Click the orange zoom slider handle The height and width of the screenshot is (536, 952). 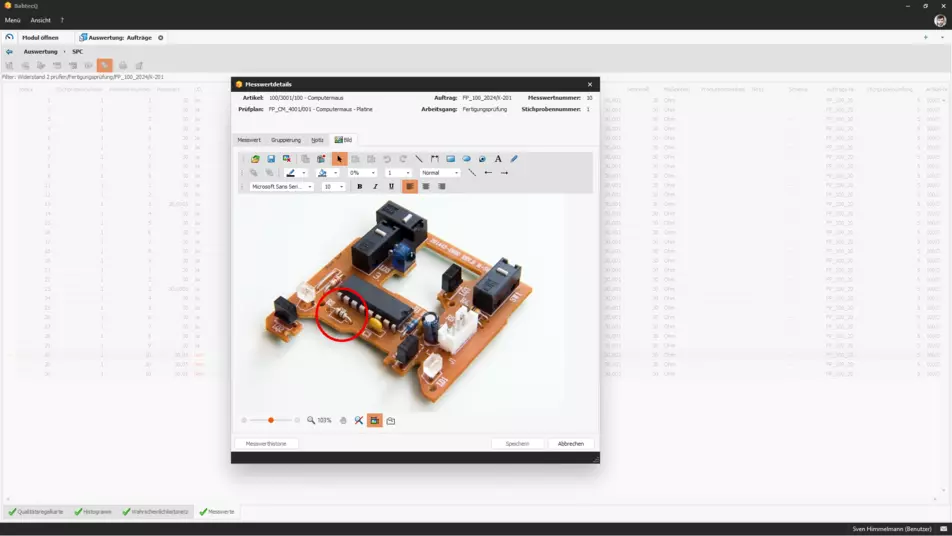coord(271,420)
